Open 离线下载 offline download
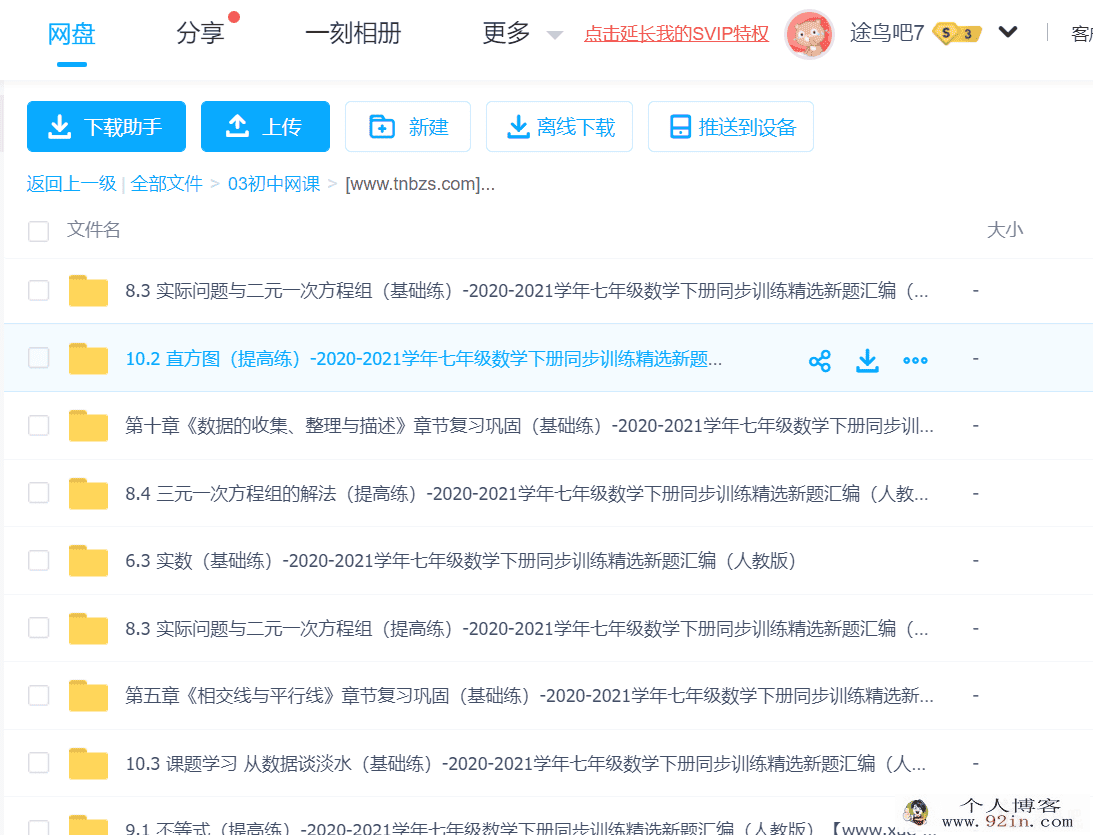Image resolution: width=1093 pixels, height=835 pixels. [x=559, y=126]
